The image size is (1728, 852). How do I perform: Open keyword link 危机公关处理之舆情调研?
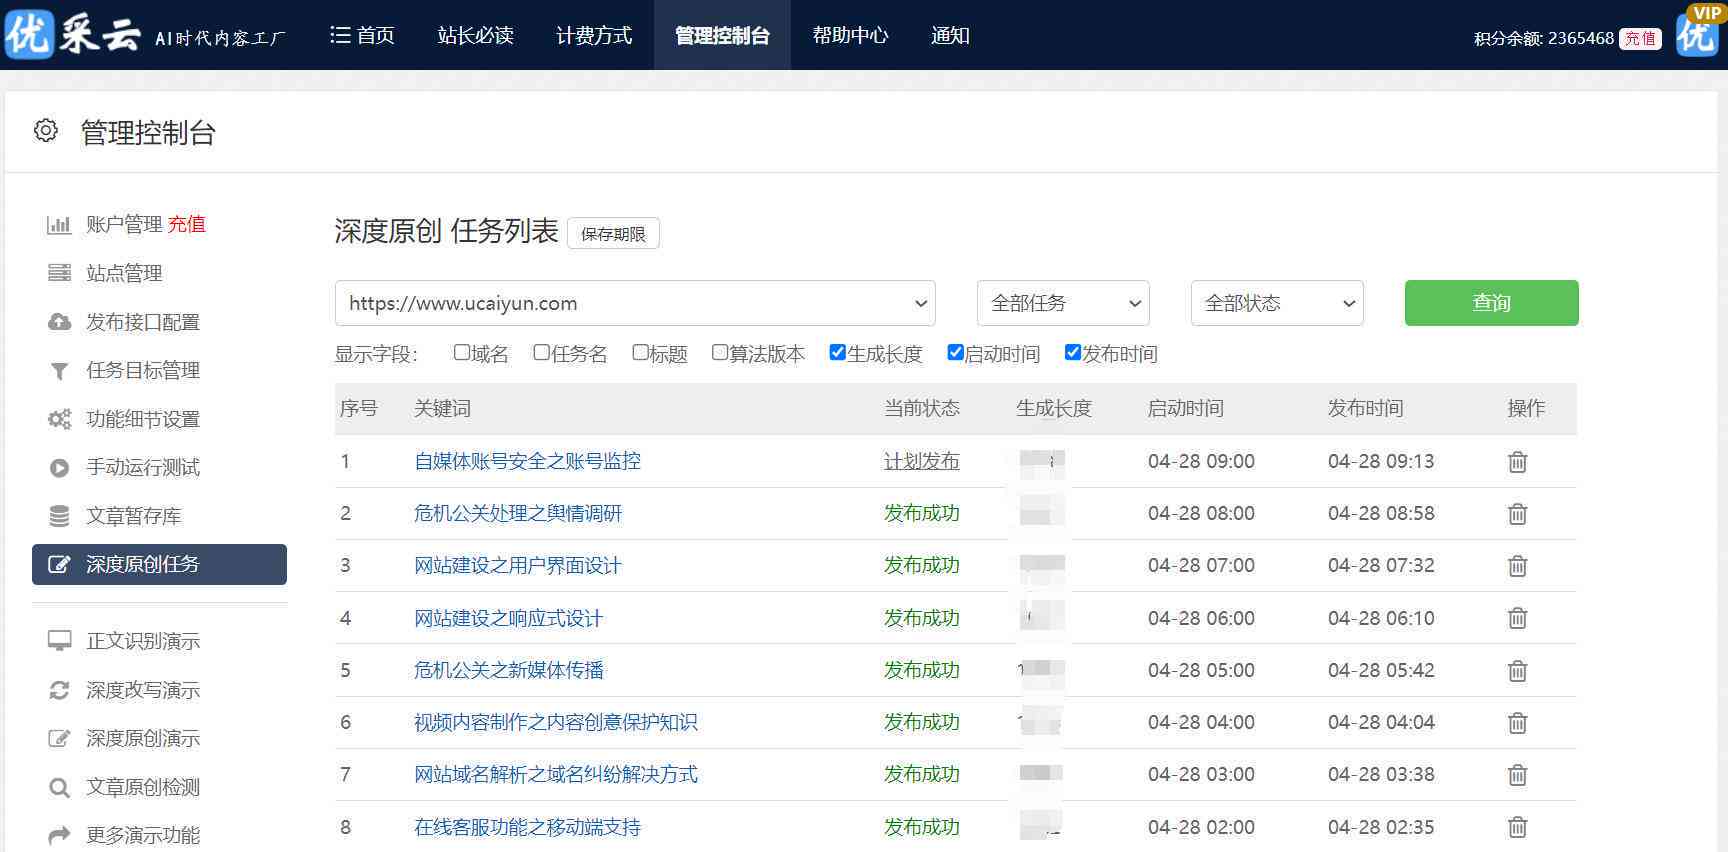518,513
